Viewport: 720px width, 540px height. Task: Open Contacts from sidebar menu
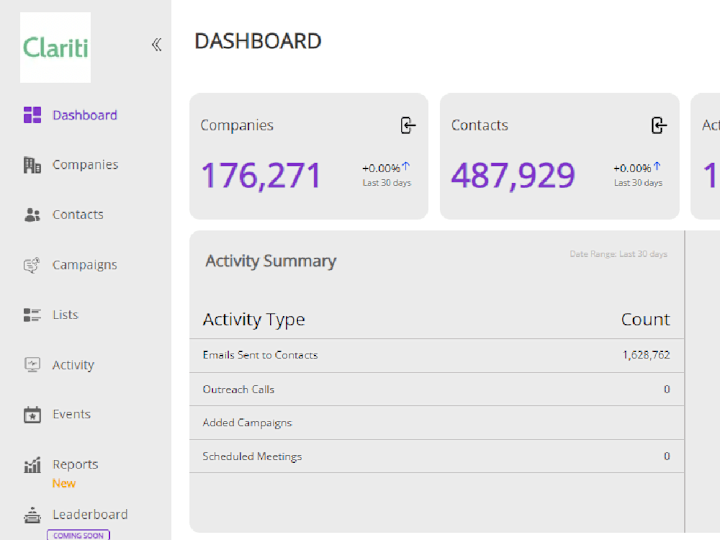[x=78, y=214]
